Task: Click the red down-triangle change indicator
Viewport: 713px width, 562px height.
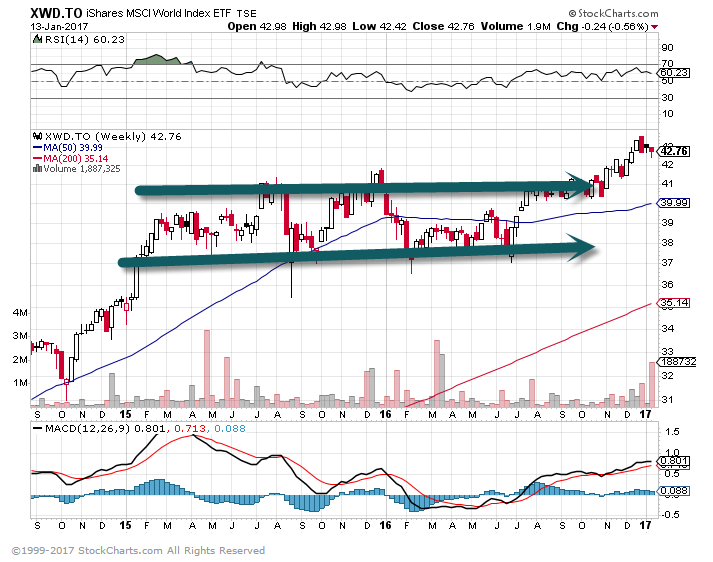Action: pyautogui.click(x=654, y=27)
